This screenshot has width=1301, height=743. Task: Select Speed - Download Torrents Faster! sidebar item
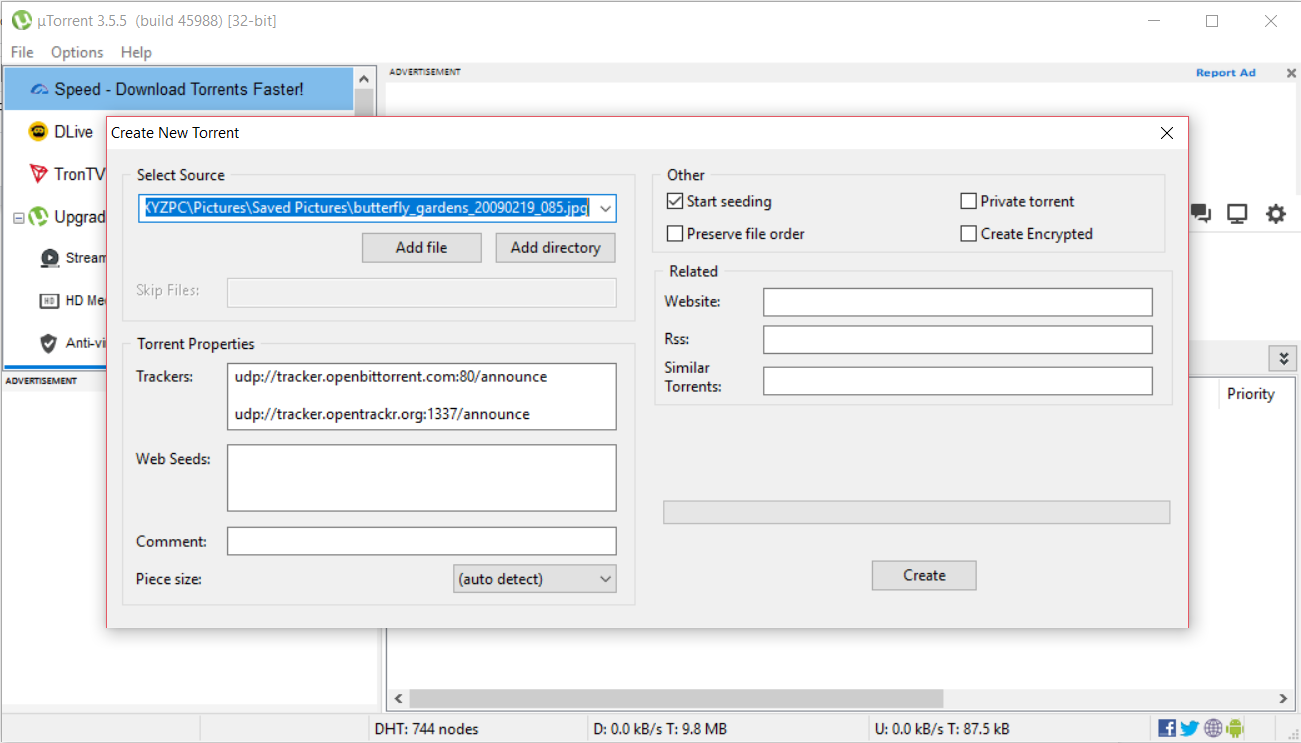point(178,90)
